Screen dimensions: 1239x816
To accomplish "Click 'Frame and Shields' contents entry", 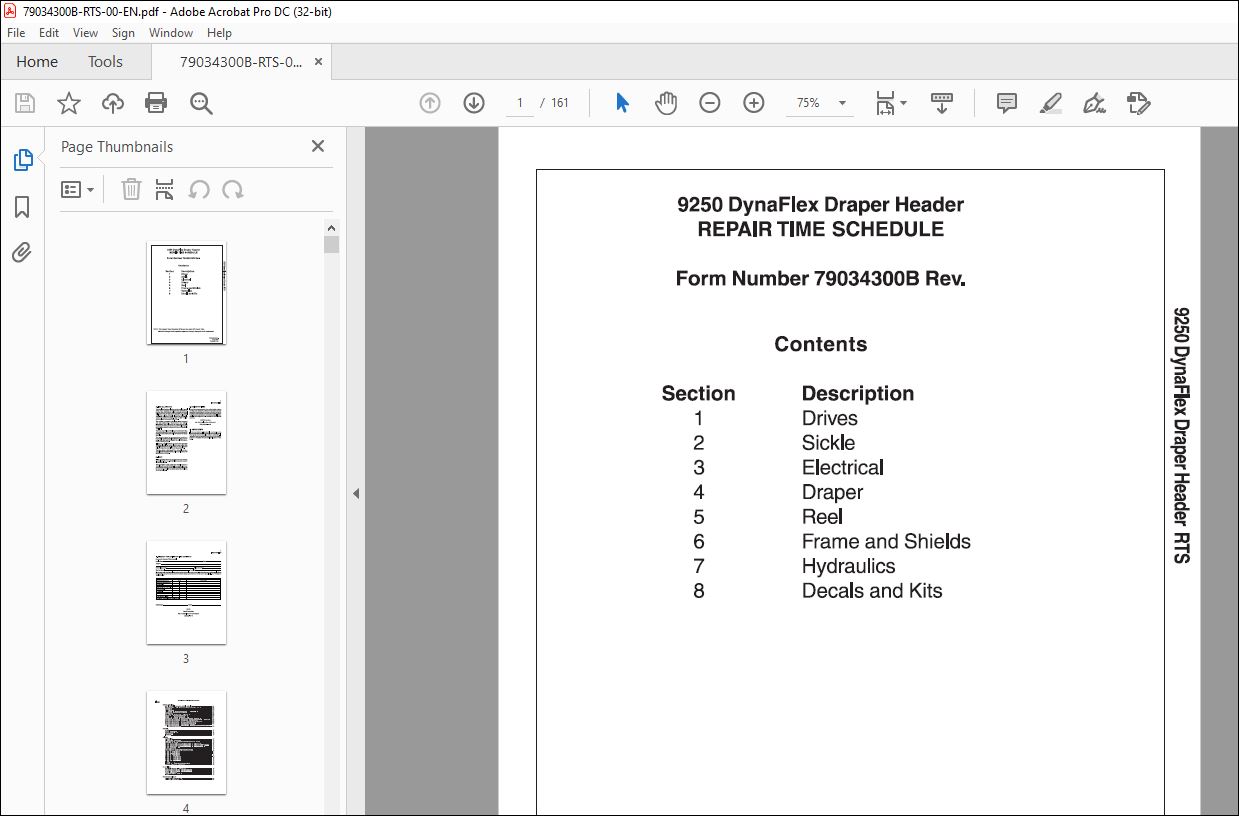I will [x=886, y=541].
